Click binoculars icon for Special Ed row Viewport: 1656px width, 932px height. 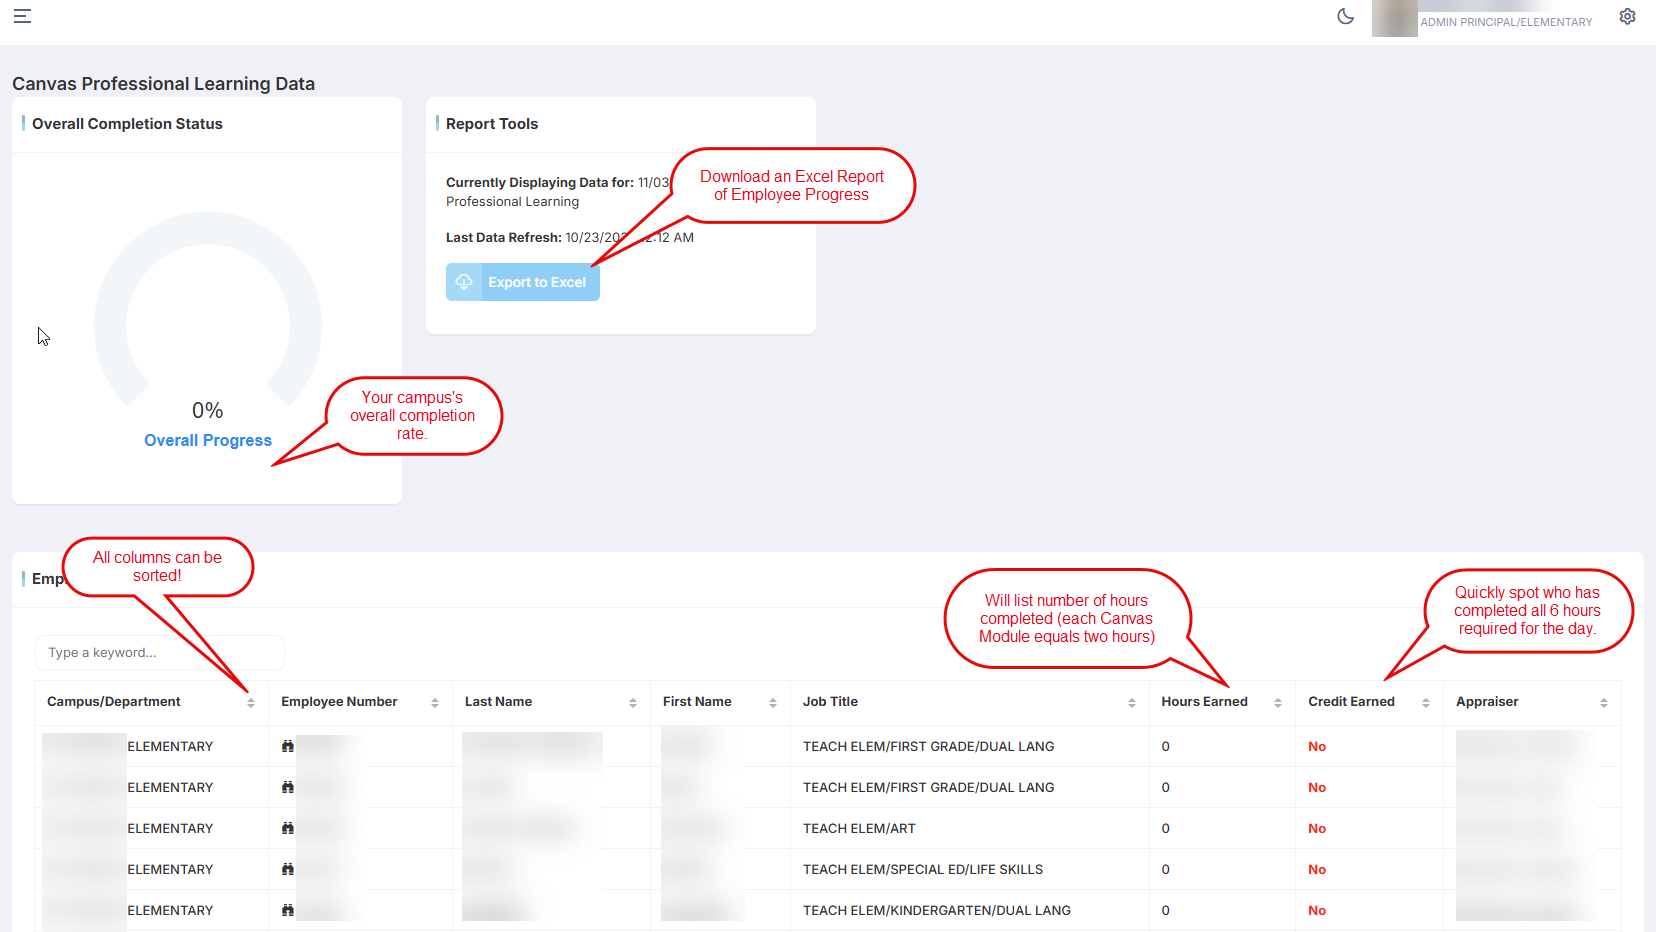click(x=288, y=869)
